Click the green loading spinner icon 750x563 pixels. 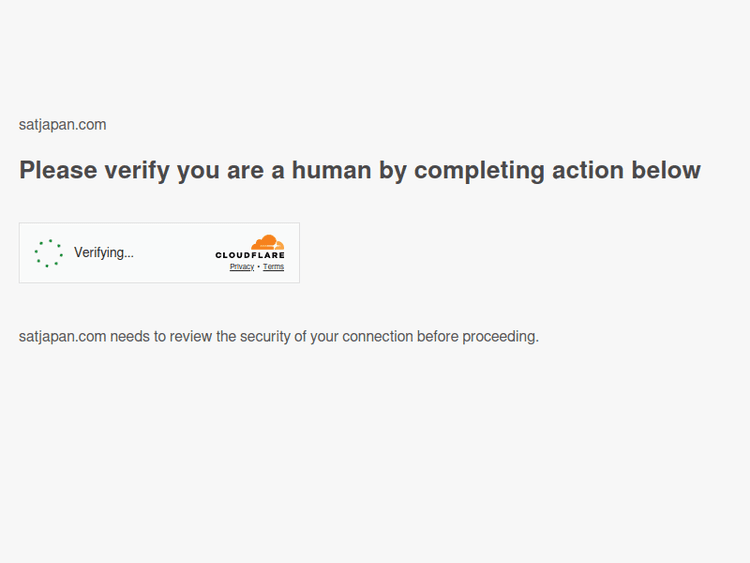[48, 253]
